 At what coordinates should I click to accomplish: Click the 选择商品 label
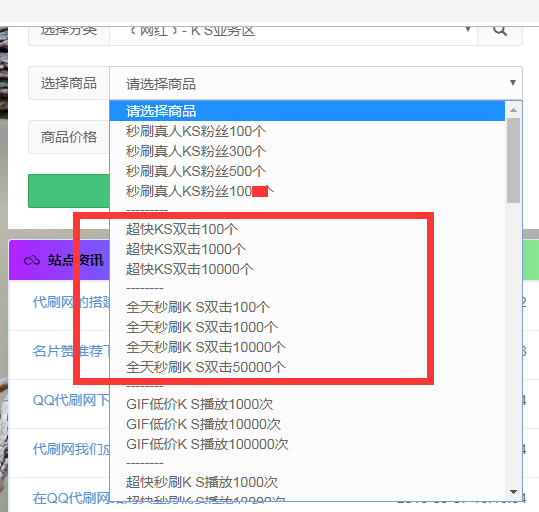coord(69,83)
